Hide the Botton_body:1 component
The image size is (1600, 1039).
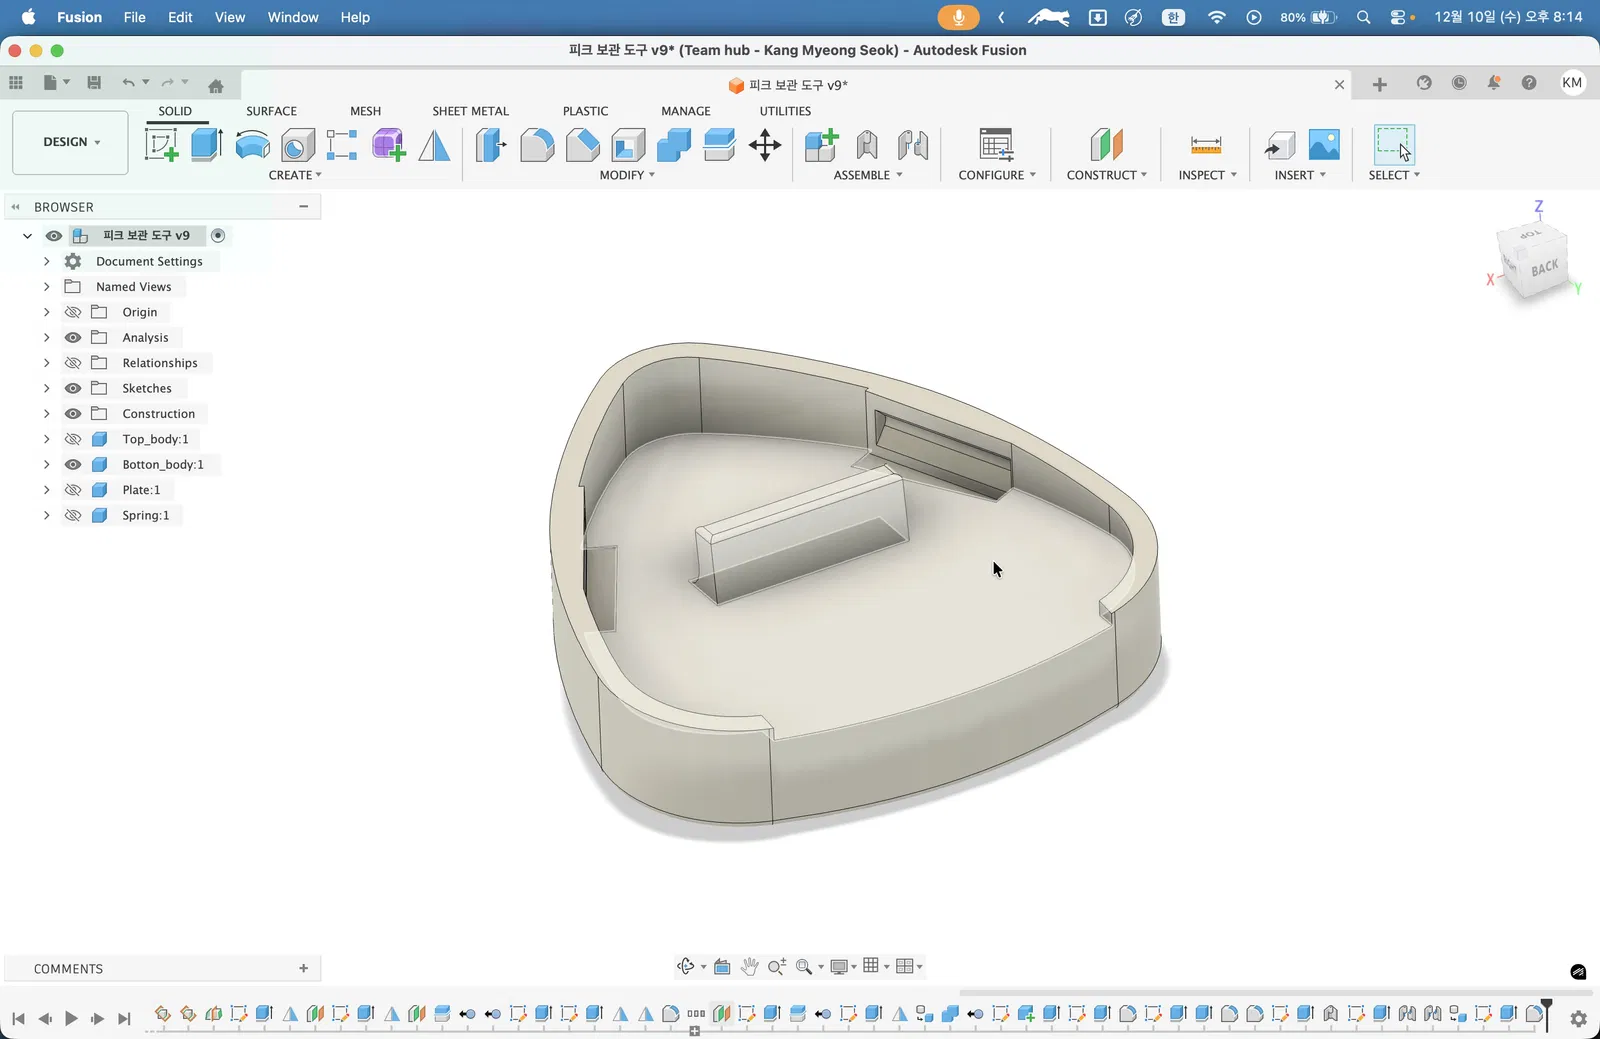pyautogui.click(x=73, y=465)
